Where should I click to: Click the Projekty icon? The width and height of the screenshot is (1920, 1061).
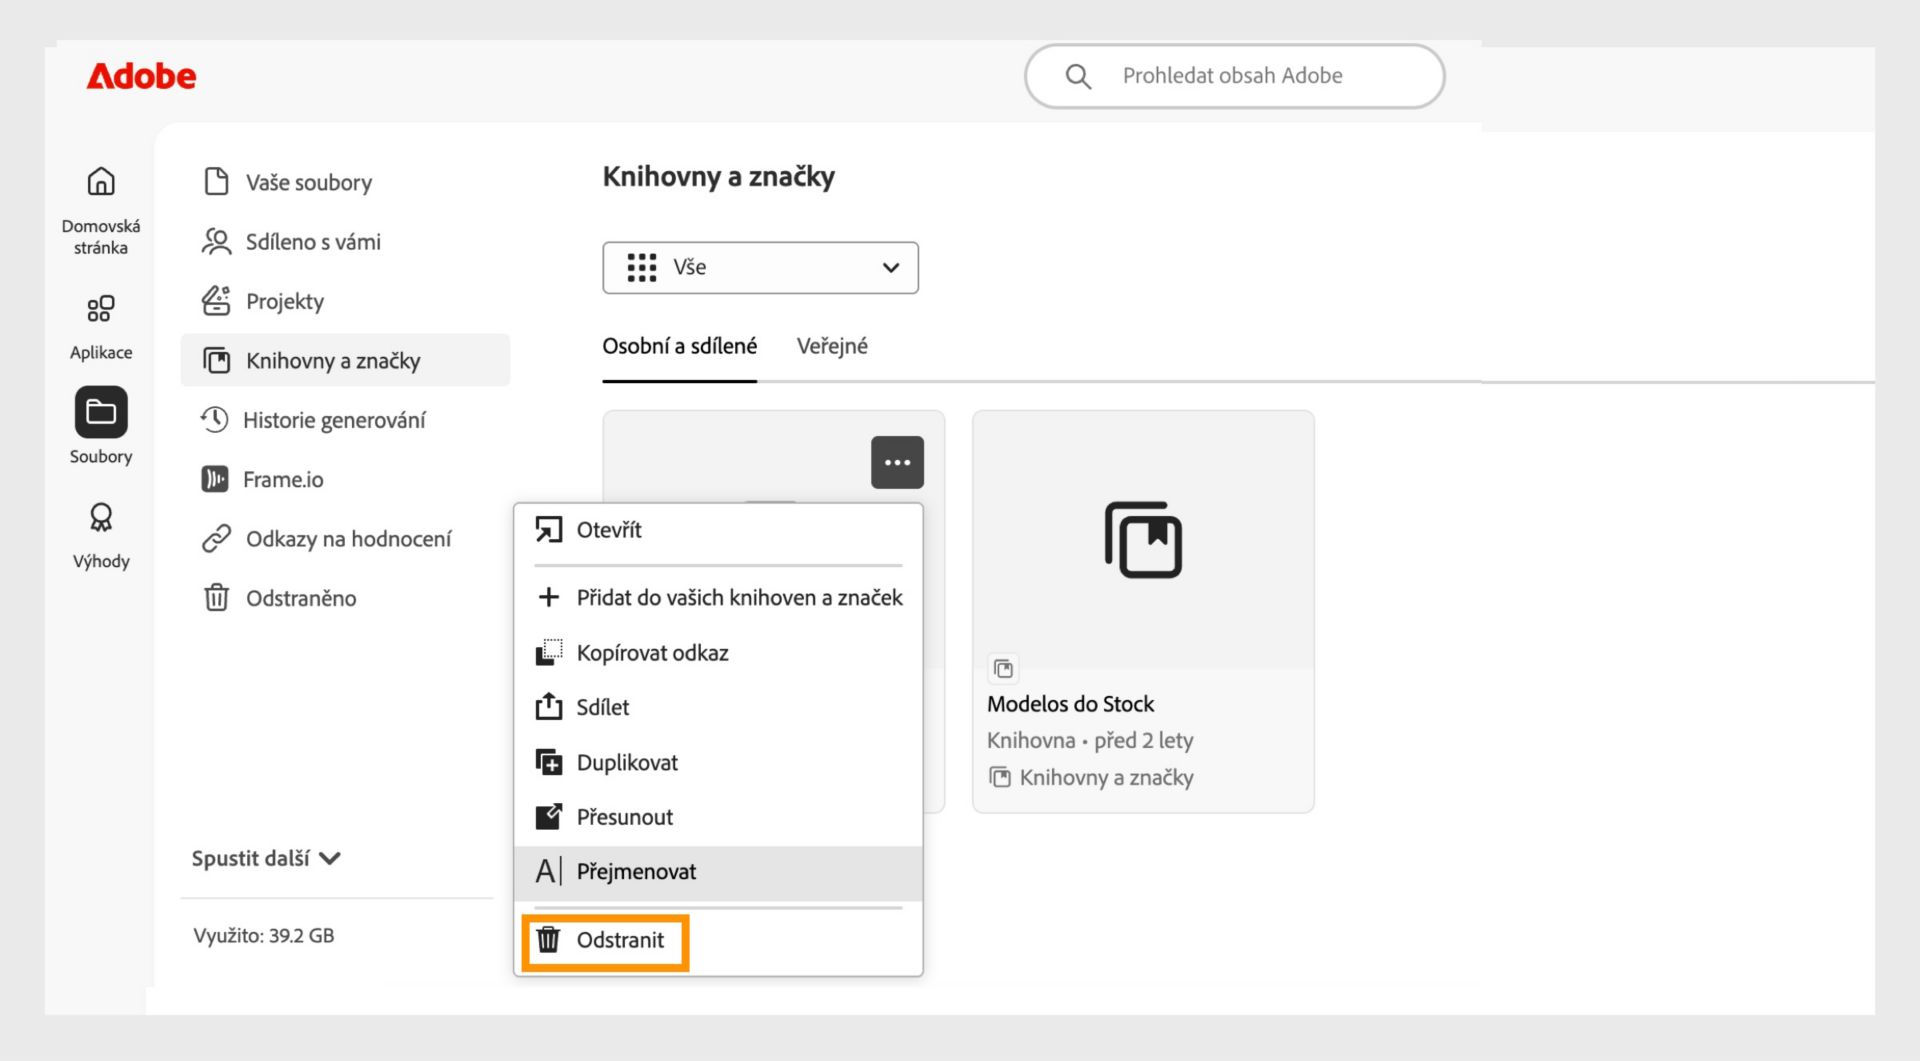[x=216, y=300]
